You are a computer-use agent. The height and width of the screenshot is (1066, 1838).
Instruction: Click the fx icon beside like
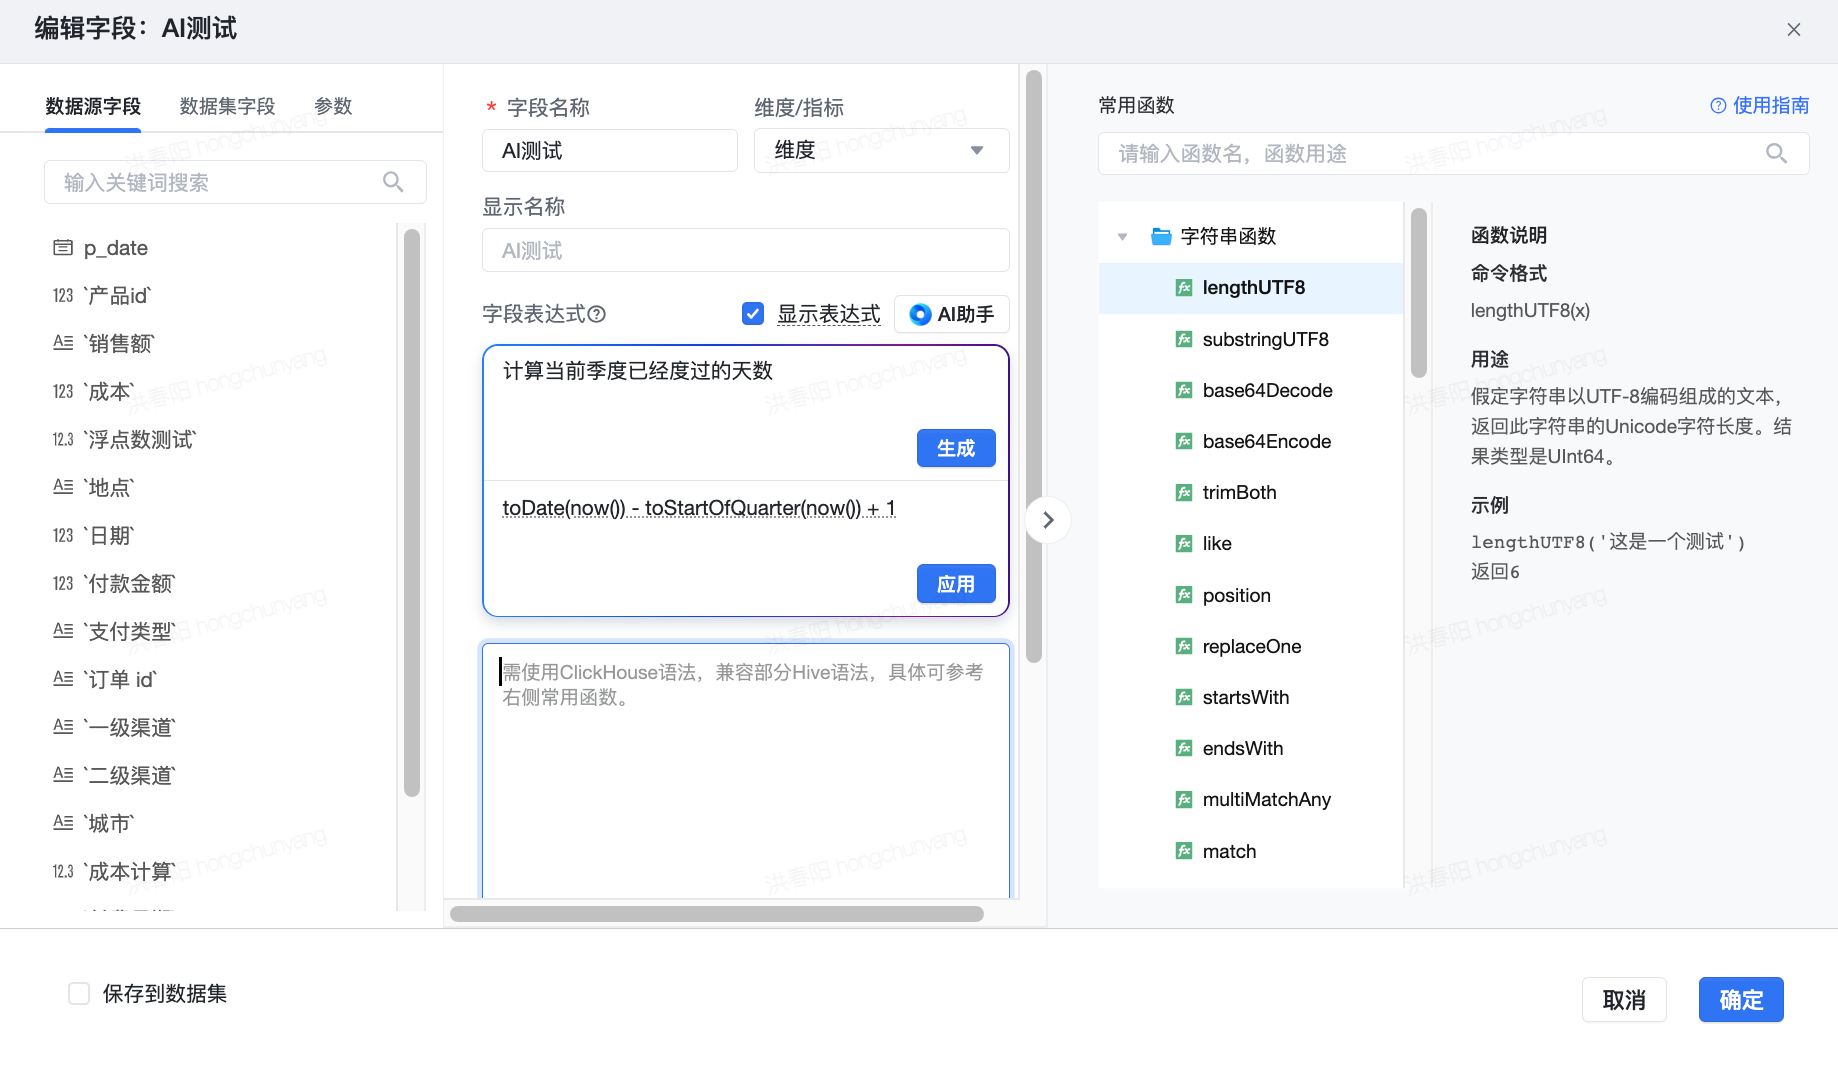(x=1184, y=544)
